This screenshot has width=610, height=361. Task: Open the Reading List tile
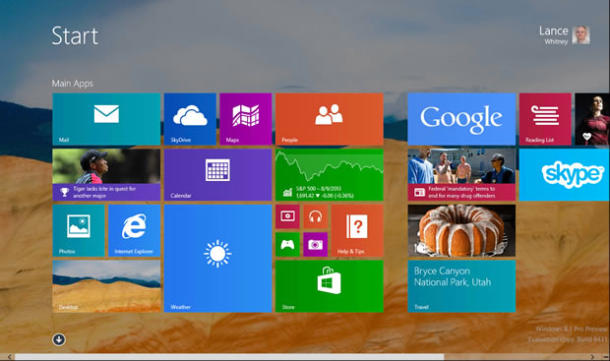point(545,119)
